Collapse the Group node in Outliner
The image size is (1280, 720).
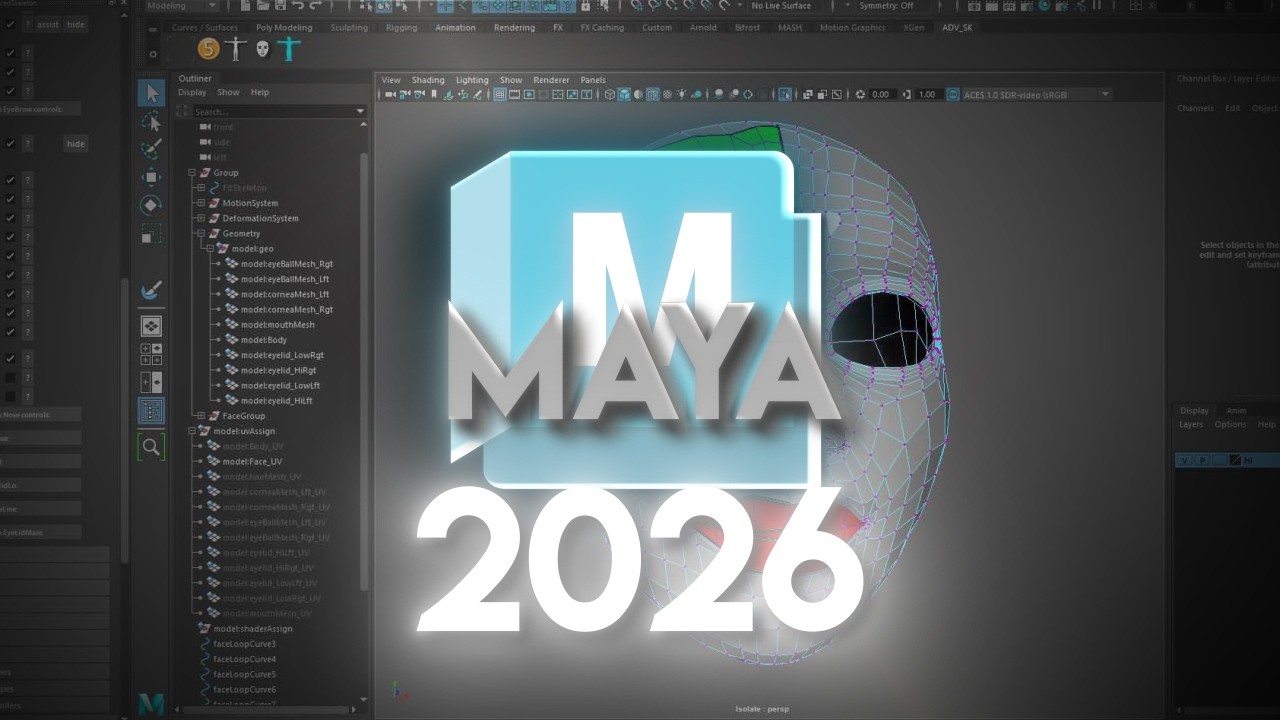click(x=192, y=173)
